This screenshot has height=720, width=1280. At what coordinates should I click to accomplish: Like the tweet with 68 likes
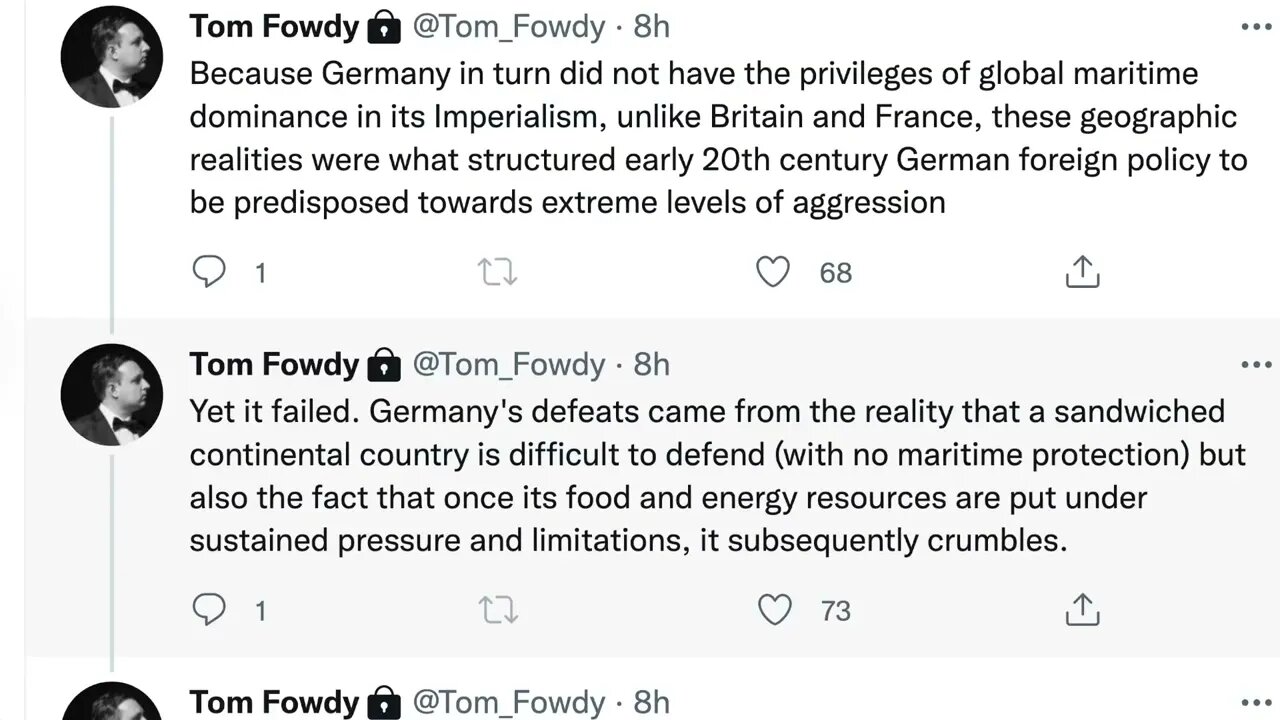[773, 272]
